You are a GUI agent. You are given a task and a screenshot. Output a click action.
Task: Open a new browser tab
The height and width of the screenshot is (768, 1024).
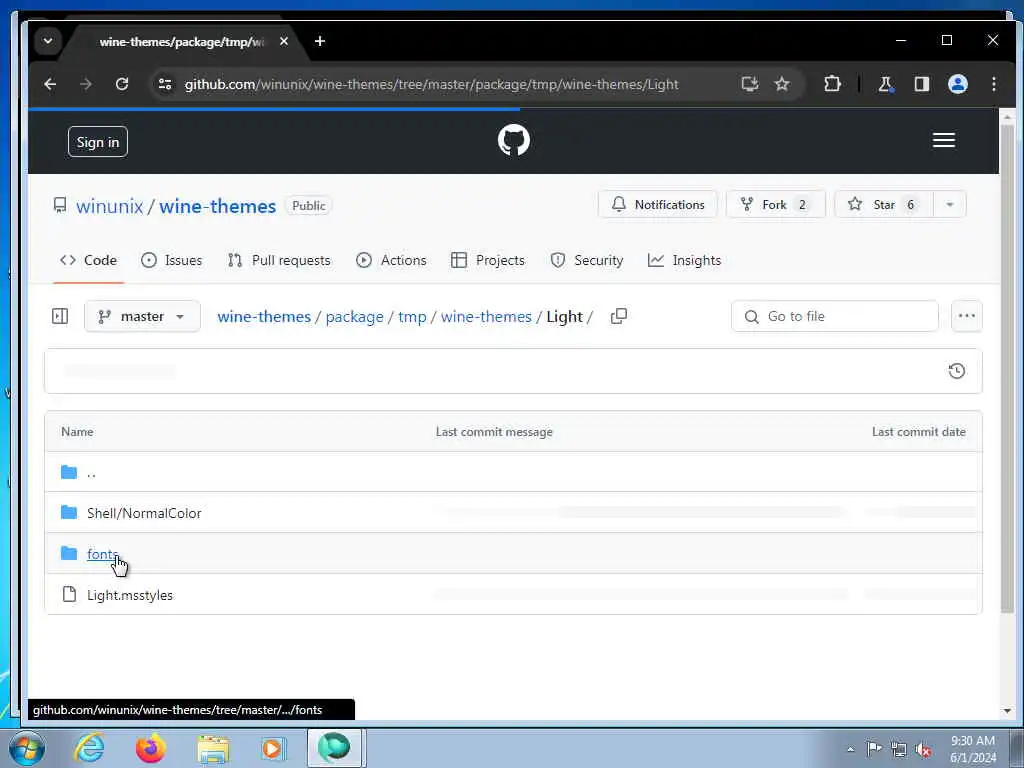coord(319,41)
